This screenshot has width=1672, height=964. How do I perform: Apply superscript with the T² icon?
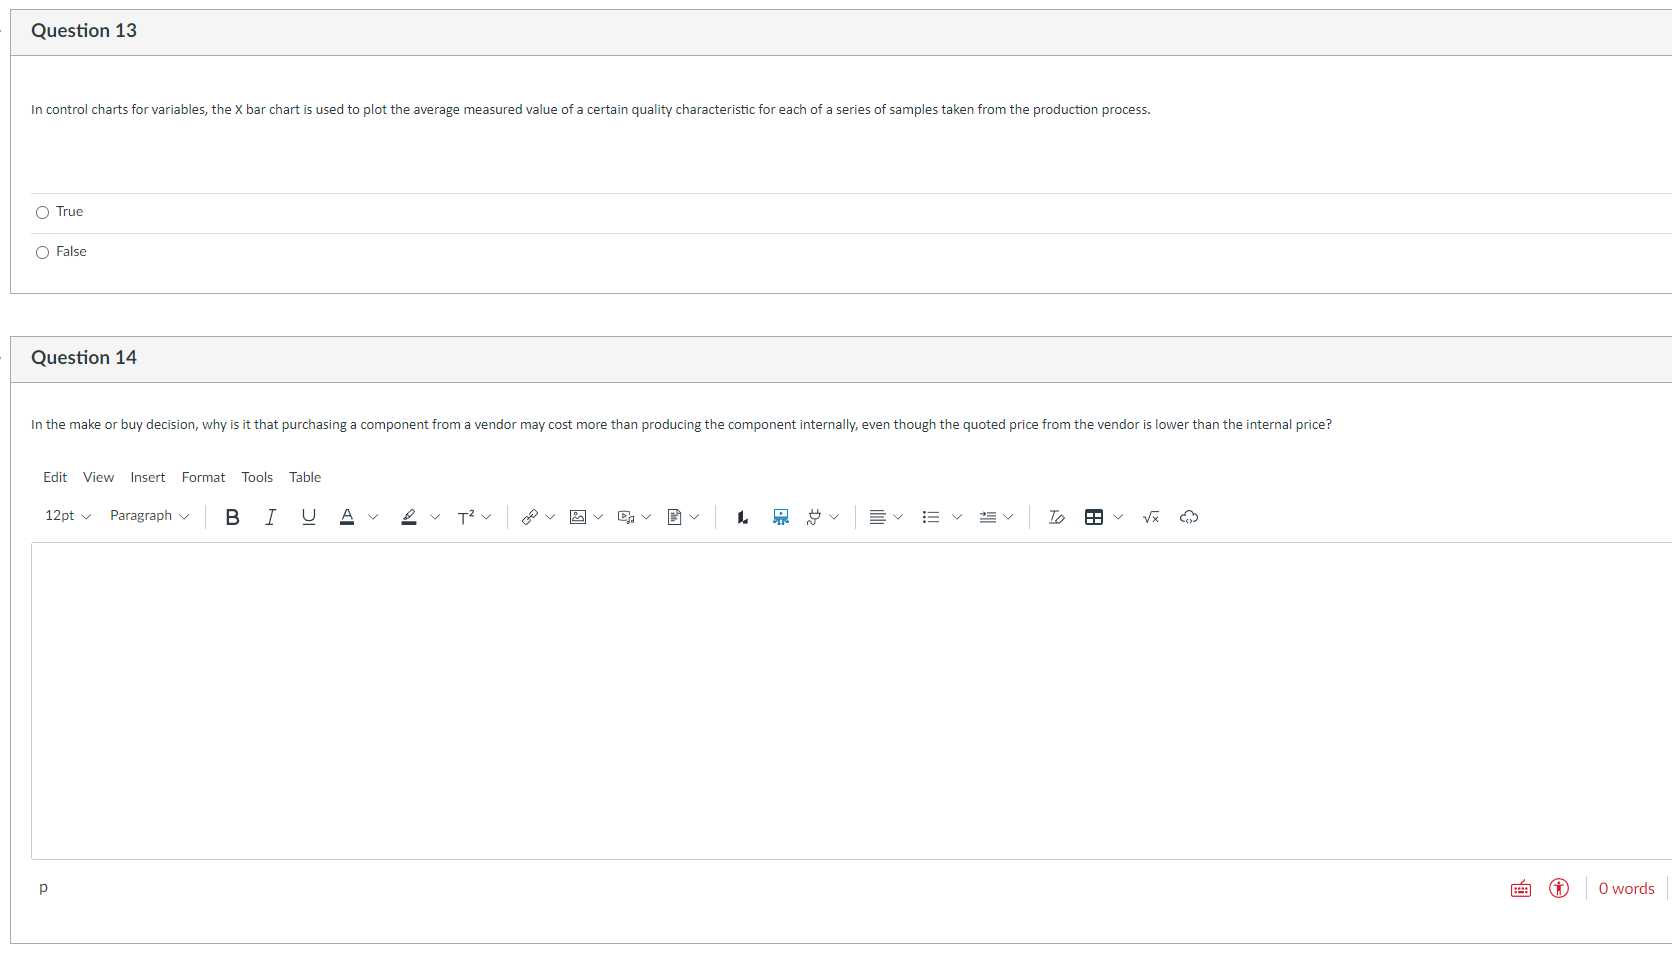[x=466, y=517]
